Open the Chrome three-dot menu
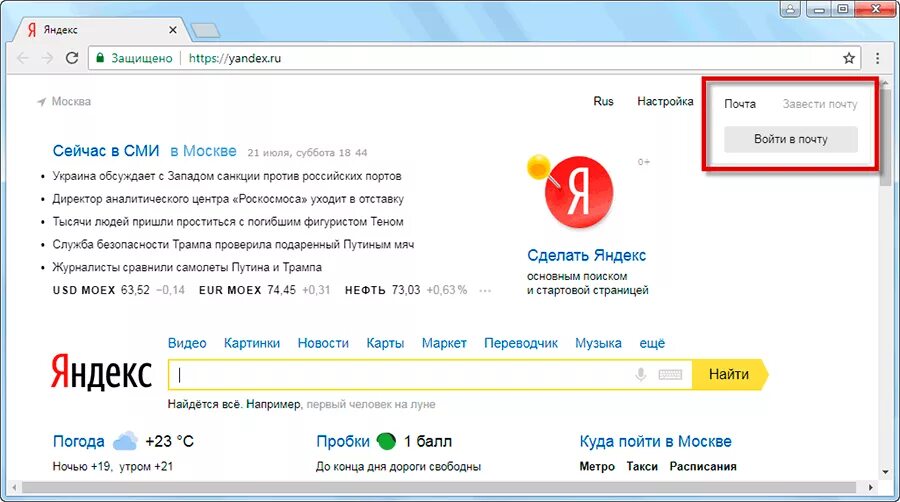The width and height of the screenshot is (900, 502). (877, 58)
